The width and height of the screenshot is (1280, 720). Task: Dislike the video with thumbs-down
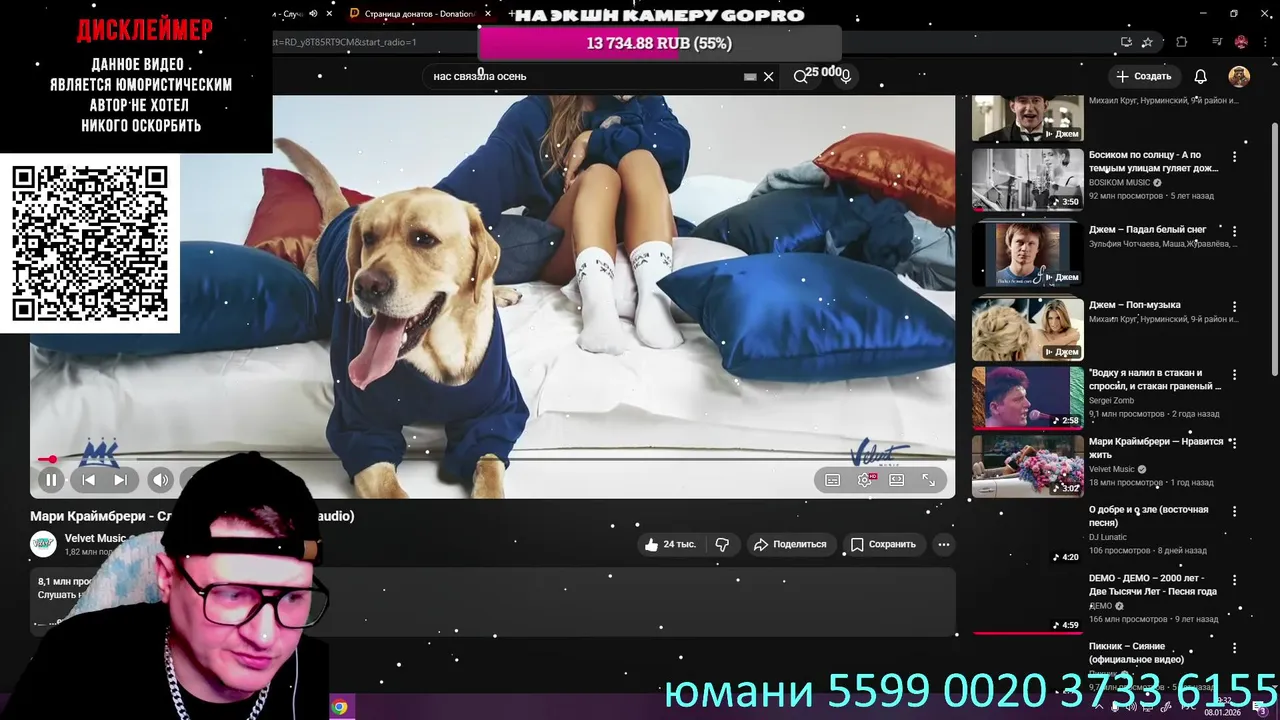[722, 544]
